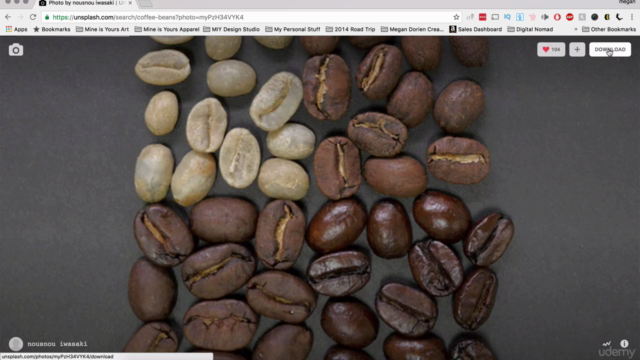640x360 pixels.
Task: Open Mine is Yours Art bookmark folder
Action: pos(102,29)
